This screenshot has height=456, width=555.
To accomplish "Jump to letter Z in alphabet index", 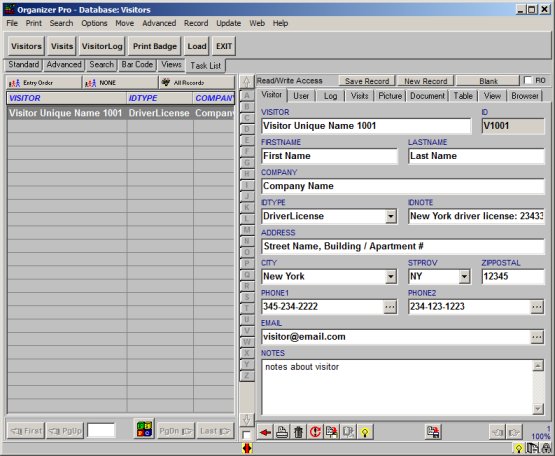I will coord(247,376).
